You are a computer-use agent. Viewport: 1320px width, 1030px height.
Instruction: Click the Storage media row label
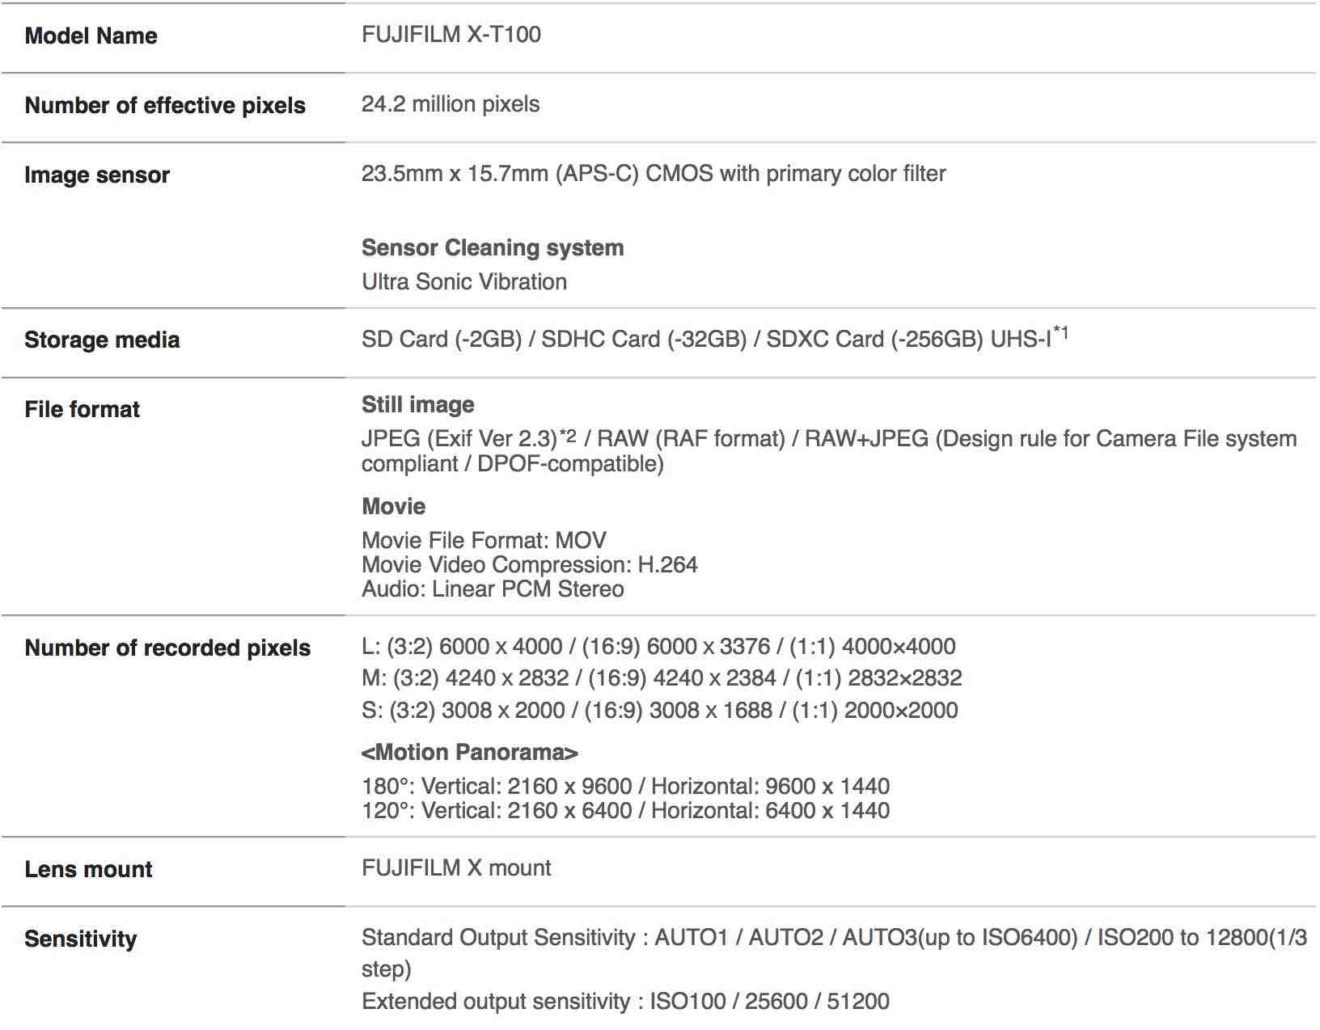(x=102, y=340)
